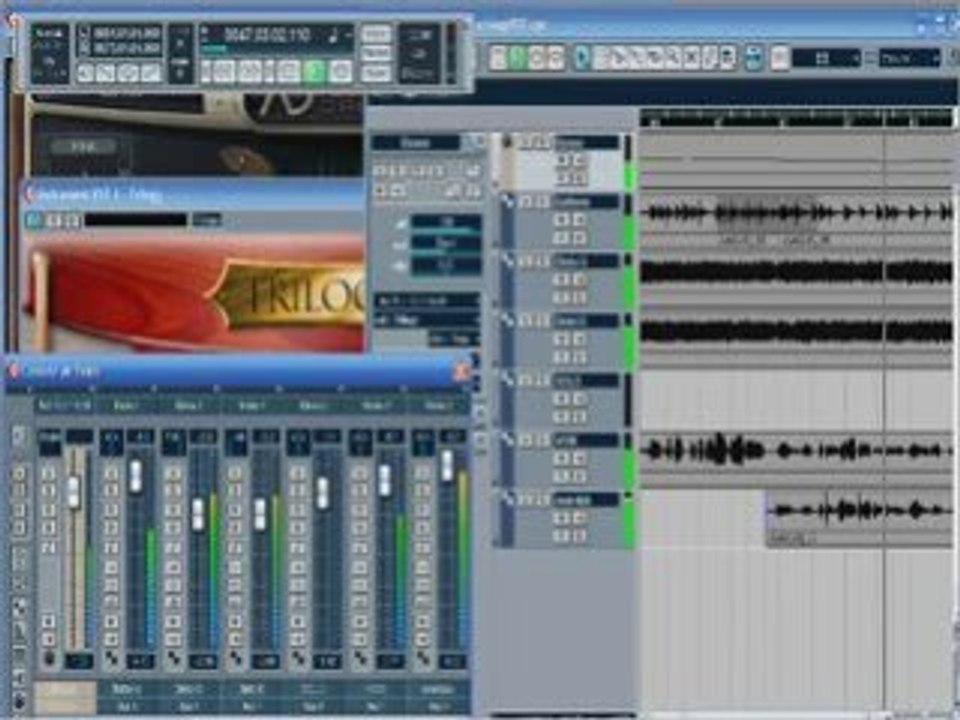Click the level value under the third mixer fader
The height and width of the screenshot is (720, 960).
(203, 661)
